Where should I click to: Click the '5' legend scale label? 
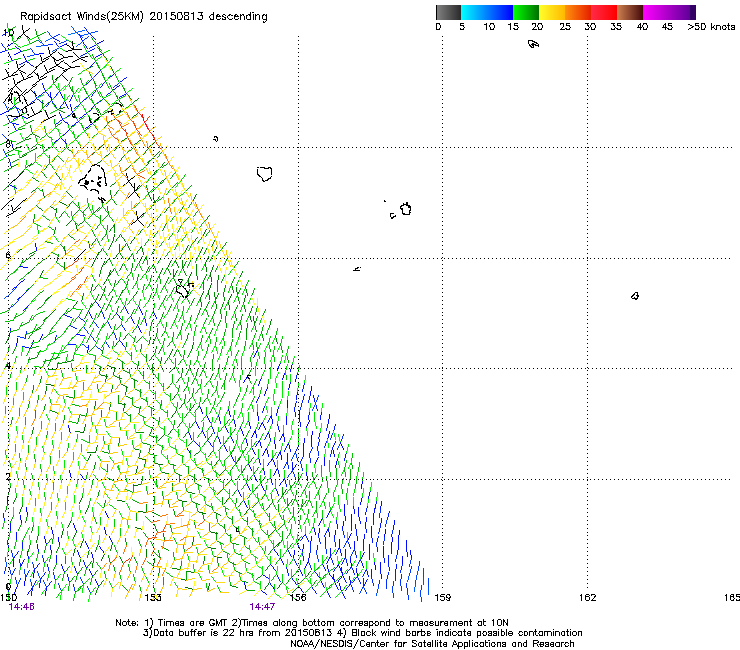[462, 27]
